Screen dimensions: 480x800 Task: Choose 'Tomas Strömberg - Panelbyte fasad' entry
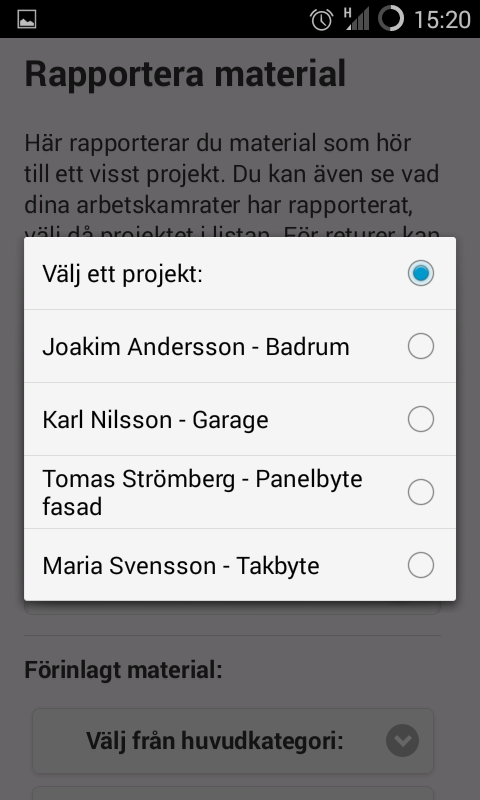coord(240,492)
